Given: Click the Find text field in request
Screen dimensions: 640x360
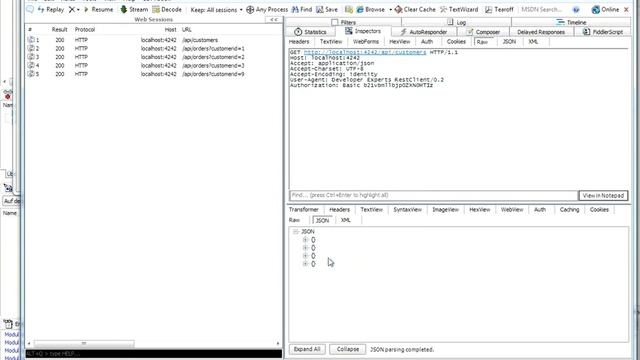Looking at the screenshot, I should pyautogui.click(x=433, y=196).
